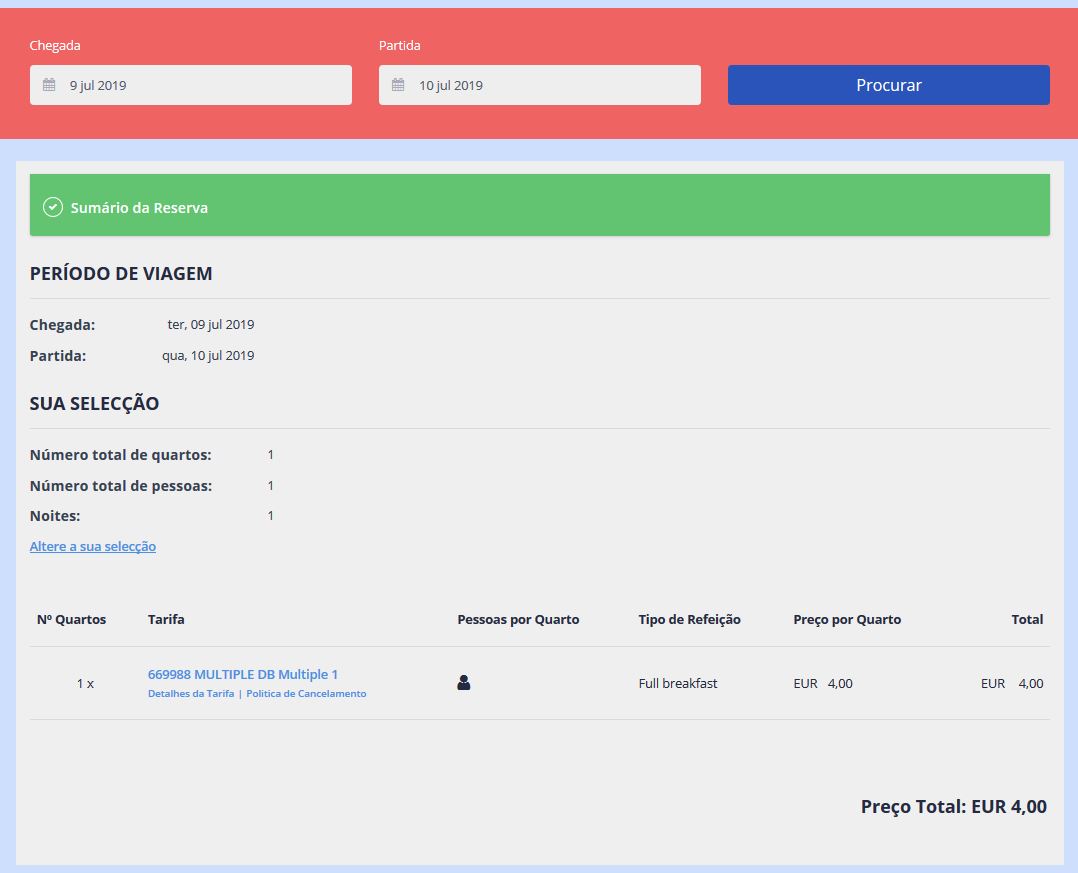
Task: Click the Tipo de Refeição column header
Action: click(x=689, y=619)
